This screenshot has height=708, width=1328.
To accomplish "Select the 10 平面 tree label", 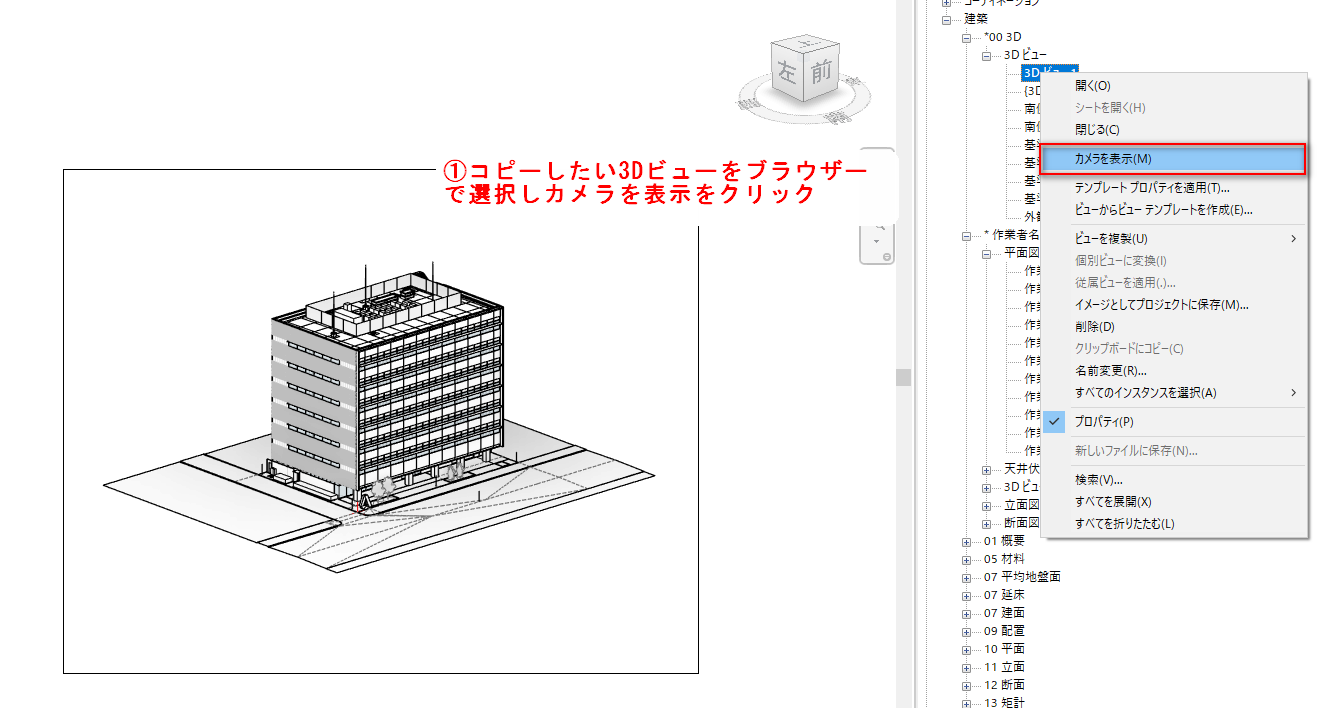I will 1004,649.
